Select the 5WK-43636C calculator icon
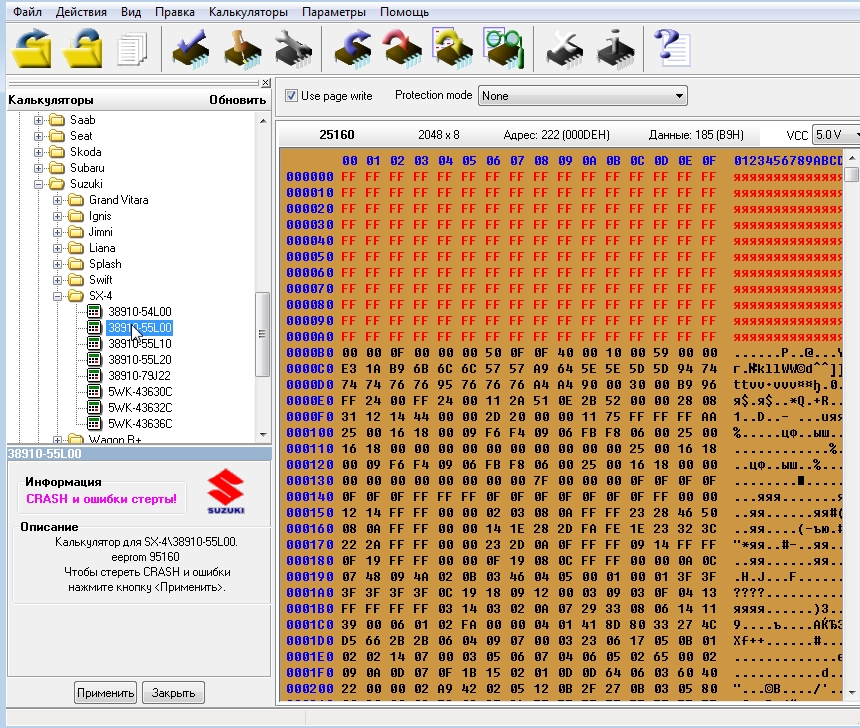The width and height of the screenshot is (860, 728). click(x=94, y=424)
